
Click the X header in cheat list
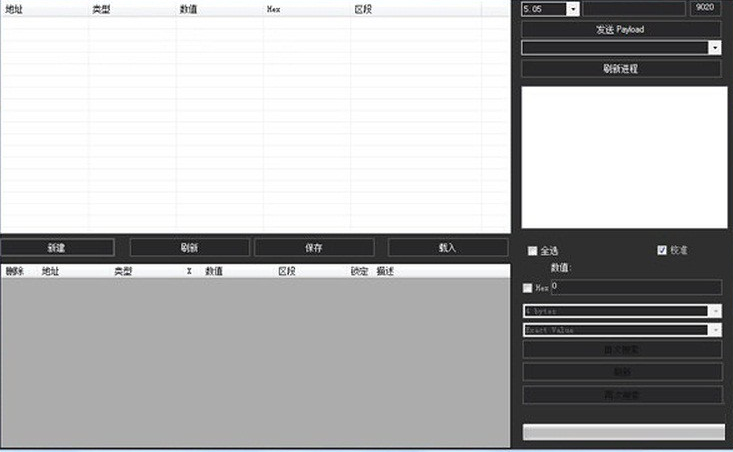(189, 271)
